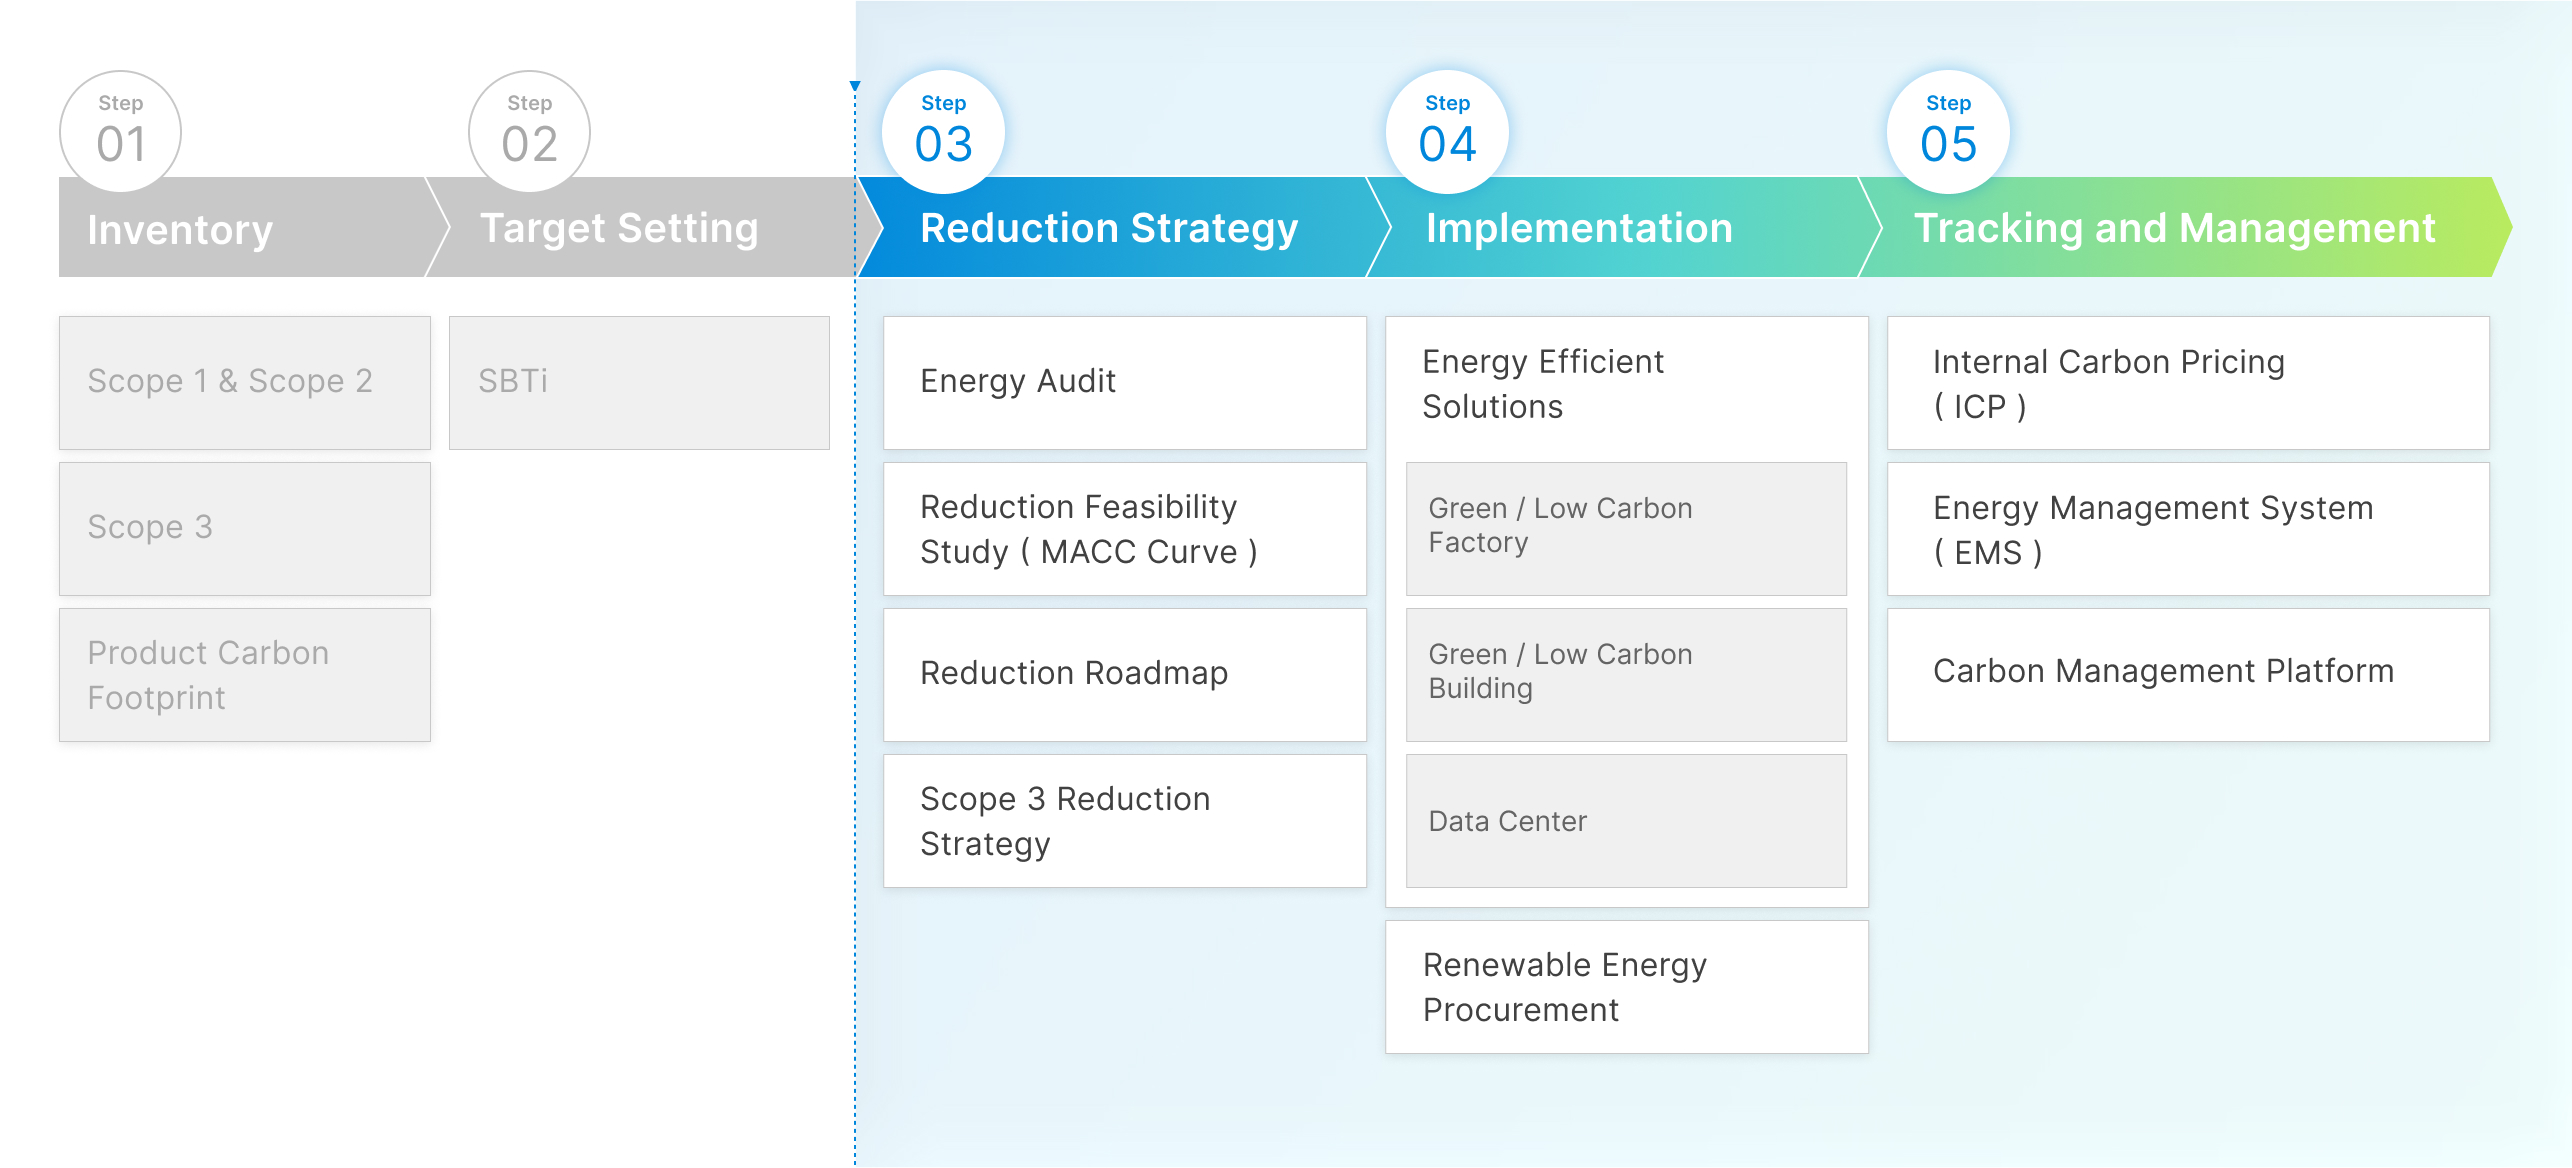Collapse the Green / Low Carbon Factory item
The width and height of the screenshot is (2572, 1168).
click(1625, 528)
